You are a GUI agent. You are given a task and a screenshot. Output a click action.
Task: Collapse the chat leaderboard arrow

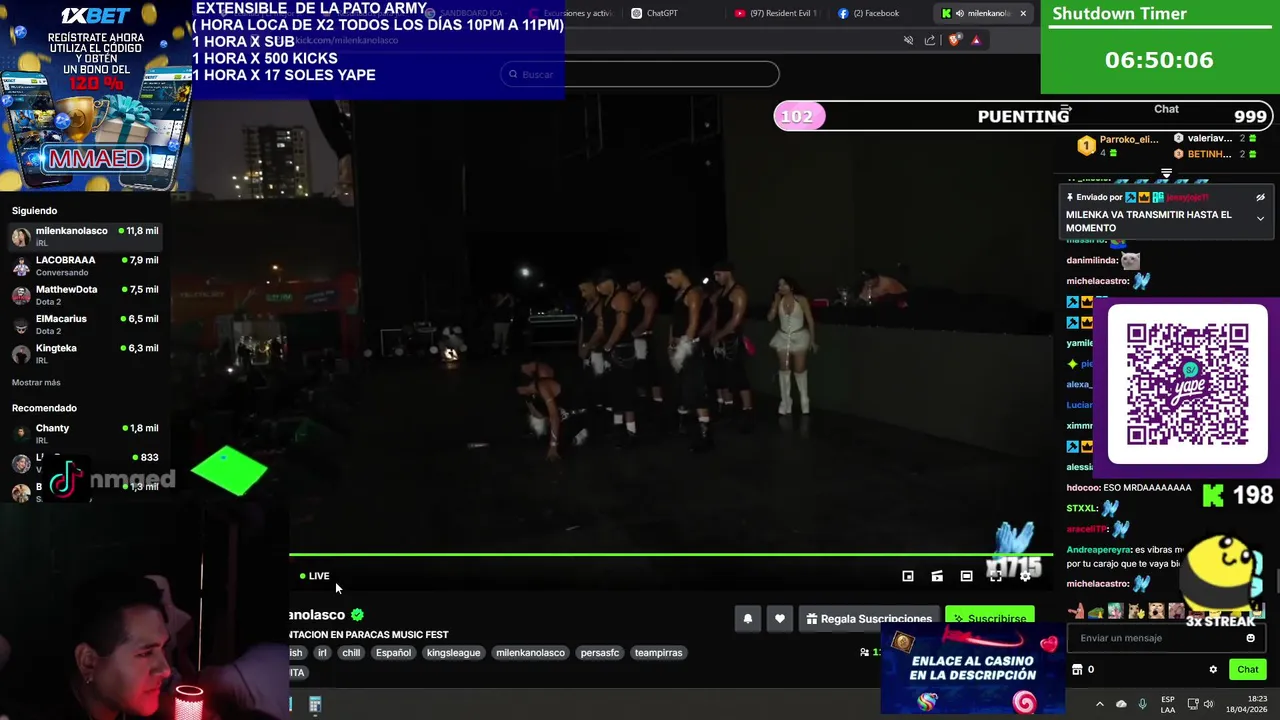pyautogui.click(x=1166, y=173)
